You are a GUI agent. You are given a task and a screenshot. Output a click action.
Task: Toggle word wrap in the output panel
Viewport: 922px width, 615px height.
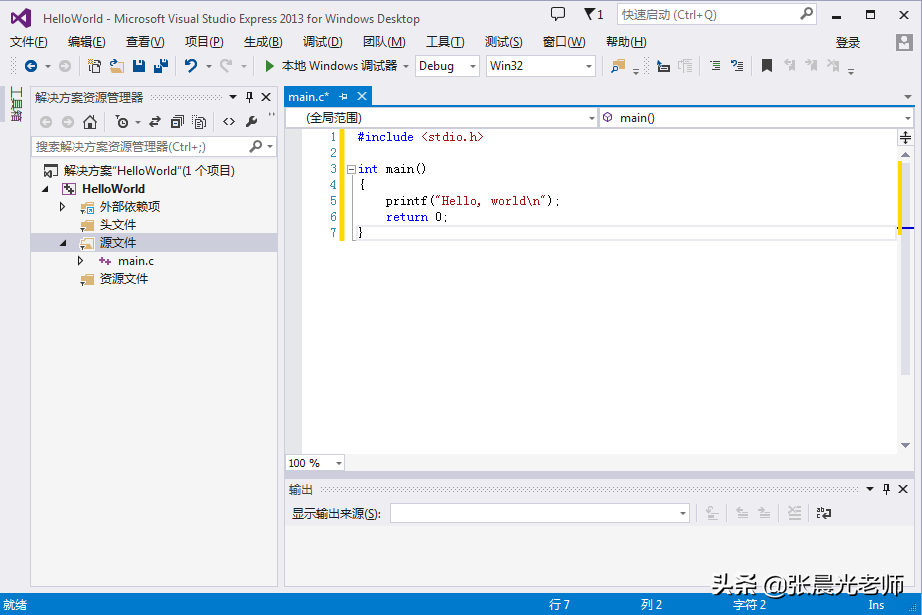tap(824, 513)
